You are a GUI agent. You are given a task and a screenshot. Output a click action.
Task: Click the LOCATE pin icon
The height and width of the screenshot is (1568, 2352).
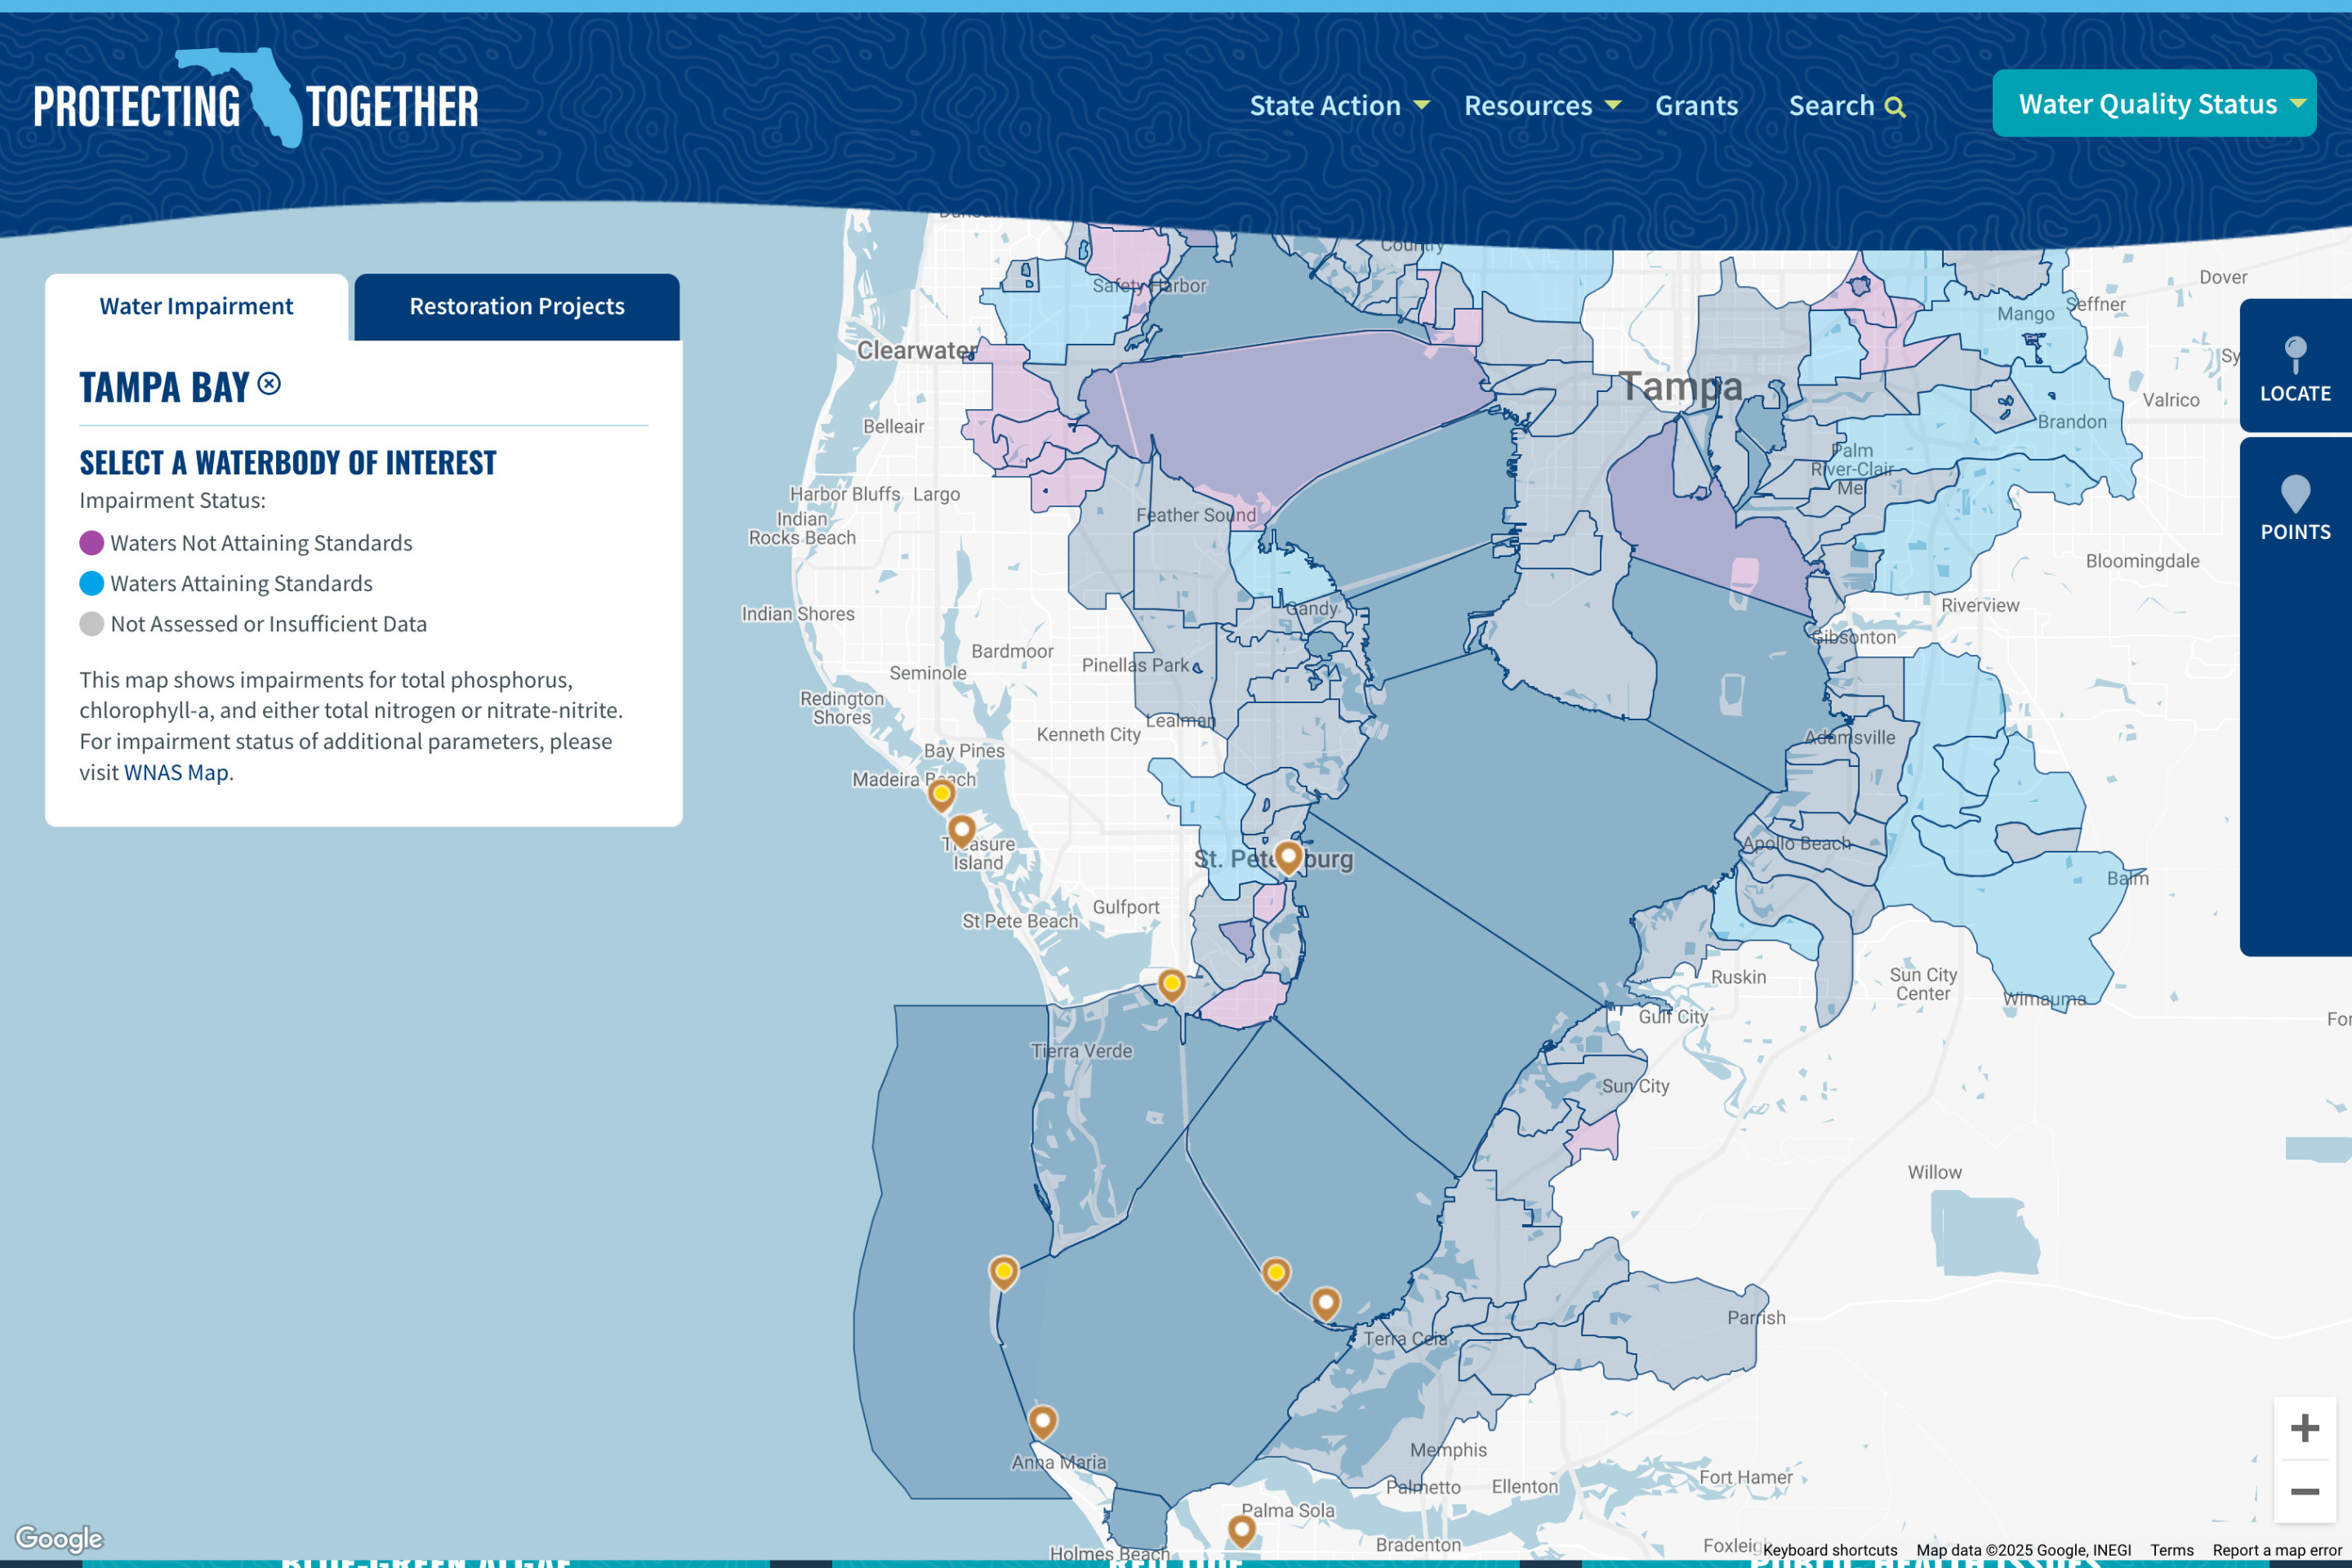click(2295, 354)
